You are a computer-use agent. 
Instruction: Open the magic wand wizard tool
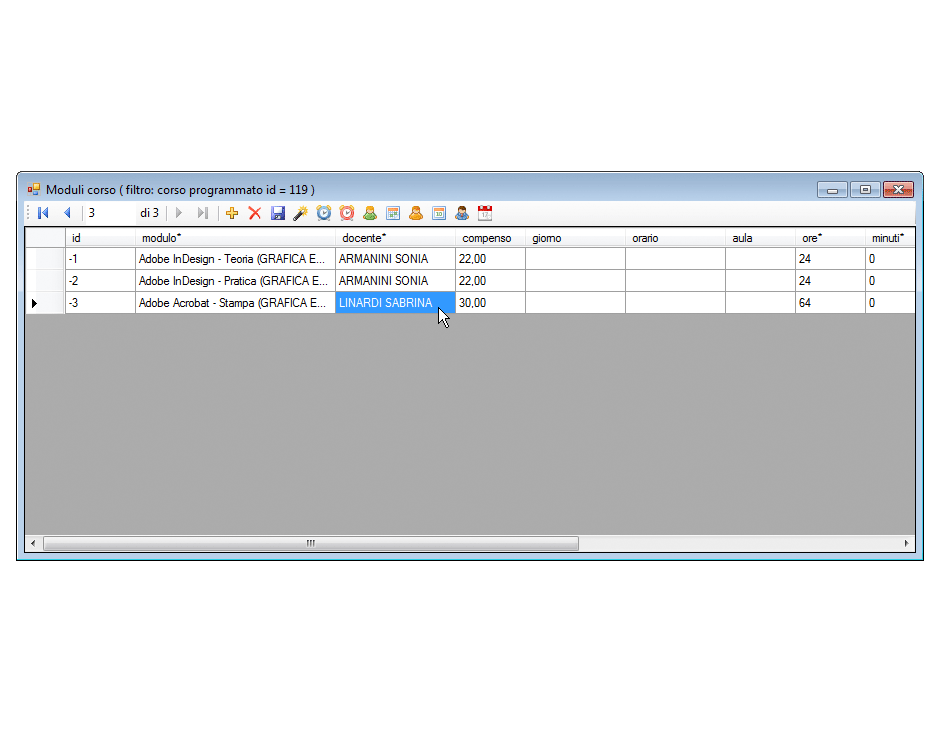pos(300,213)
